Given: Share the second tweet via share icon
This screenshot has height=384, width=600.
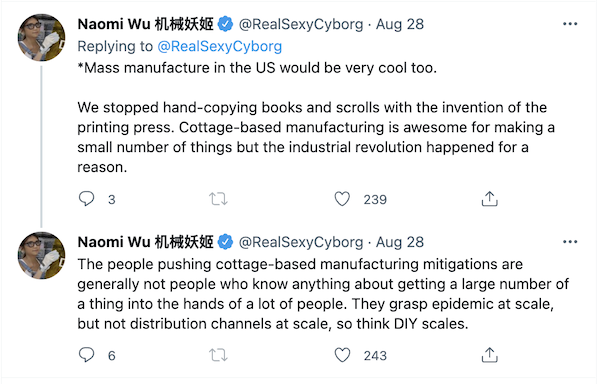Looking at the screenshot, I should click(x=489, y=355).
